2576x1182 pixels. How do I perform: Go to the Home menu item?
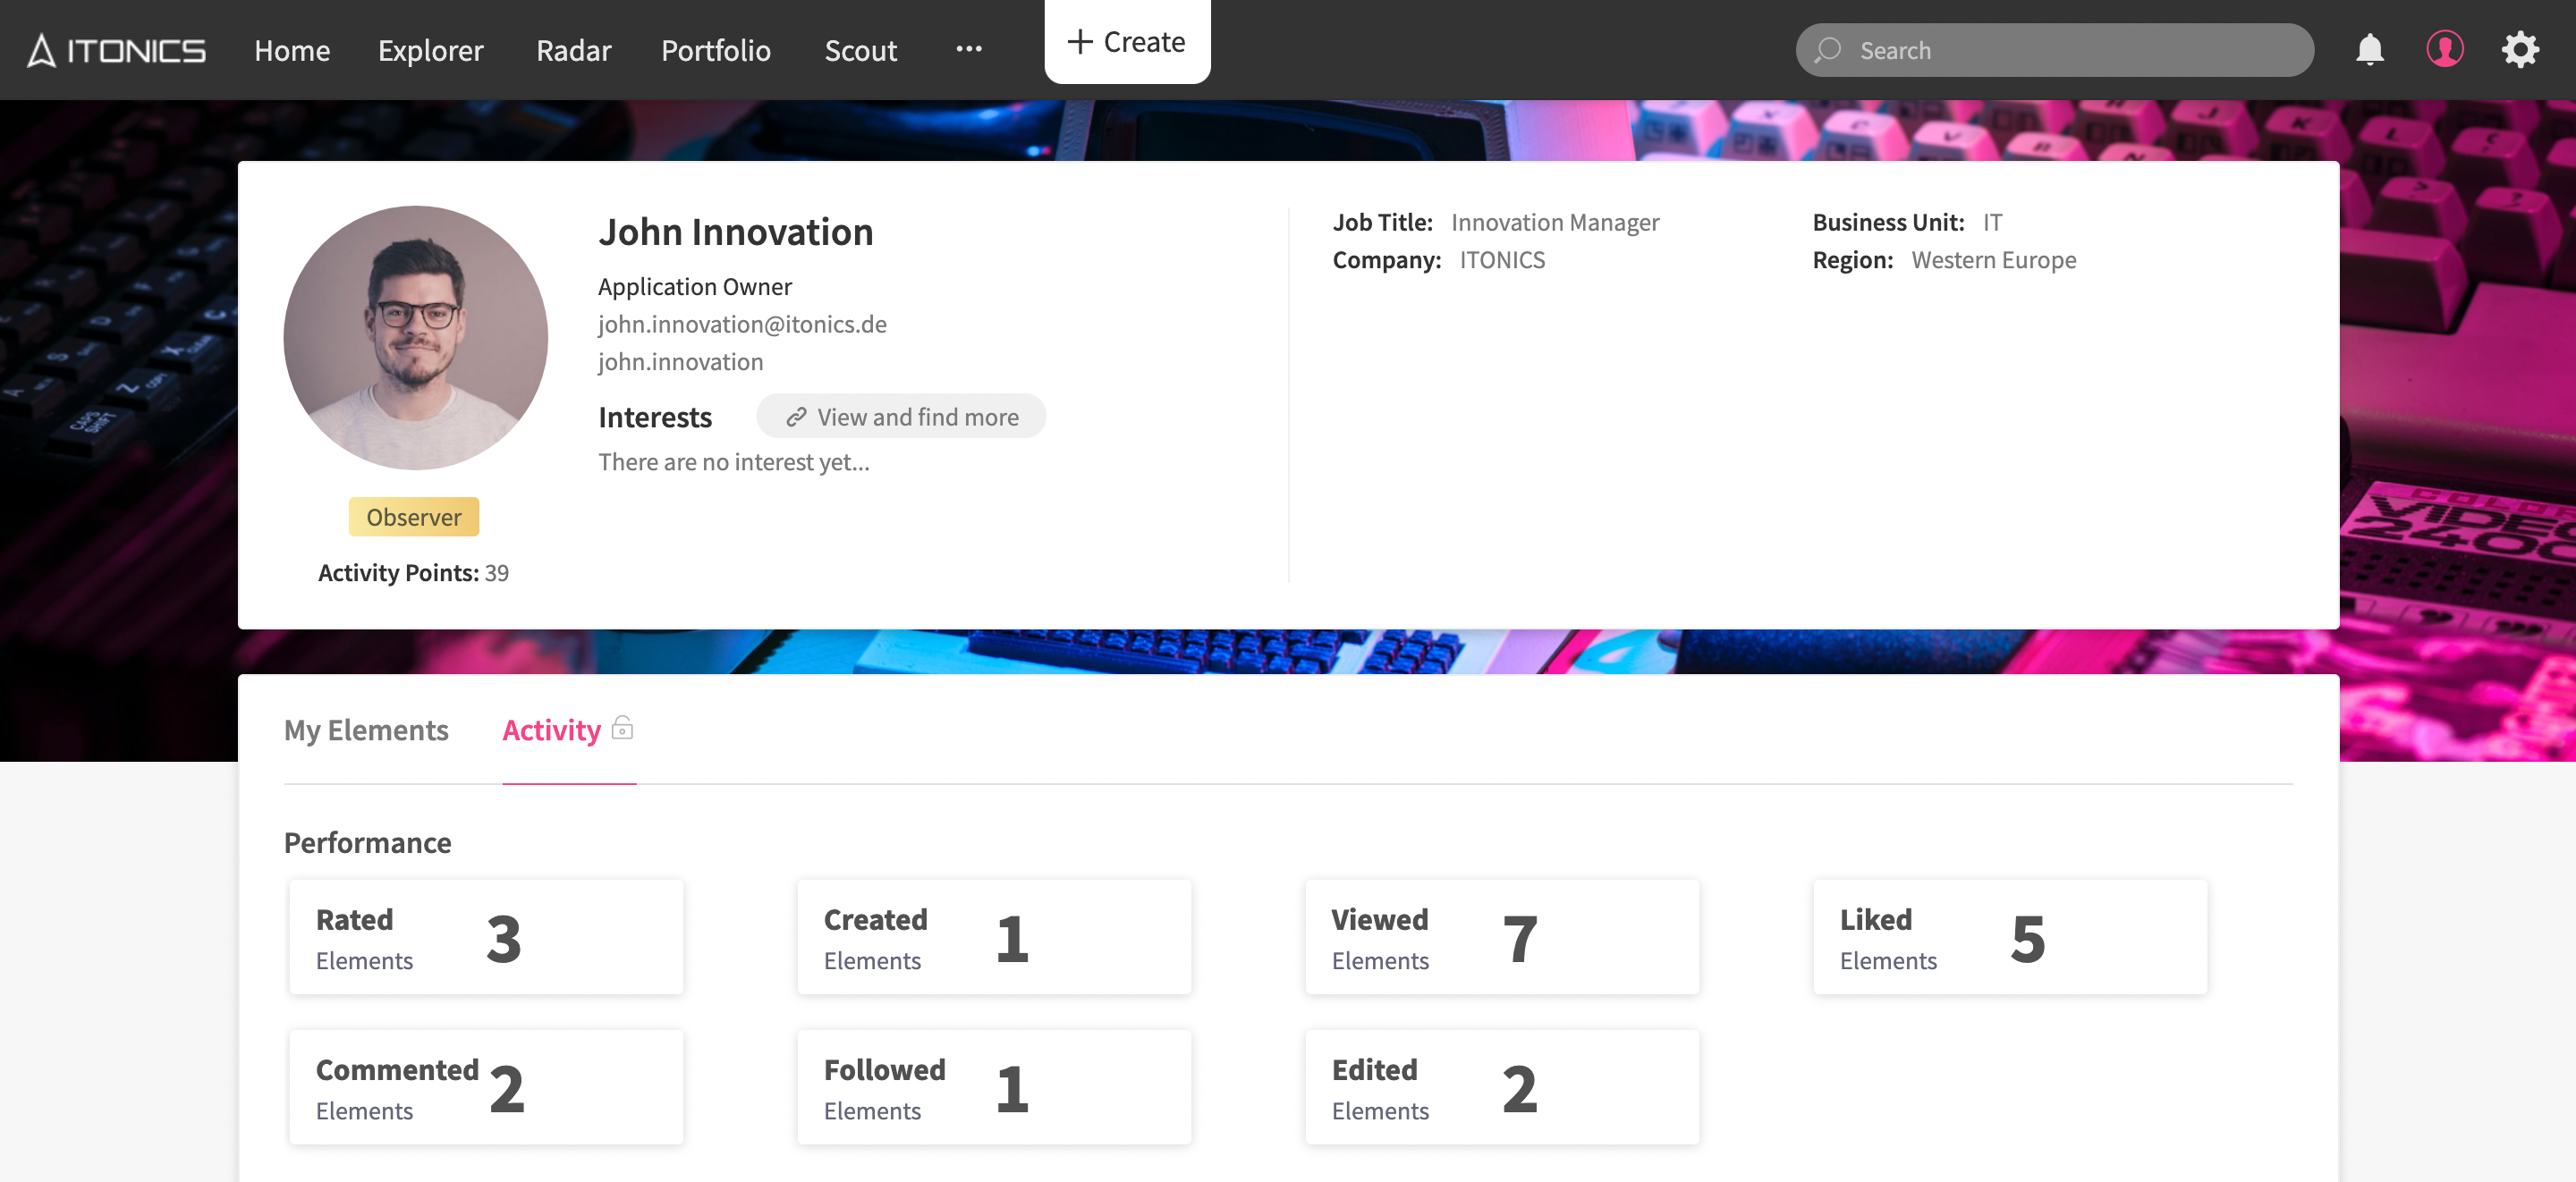292,50
